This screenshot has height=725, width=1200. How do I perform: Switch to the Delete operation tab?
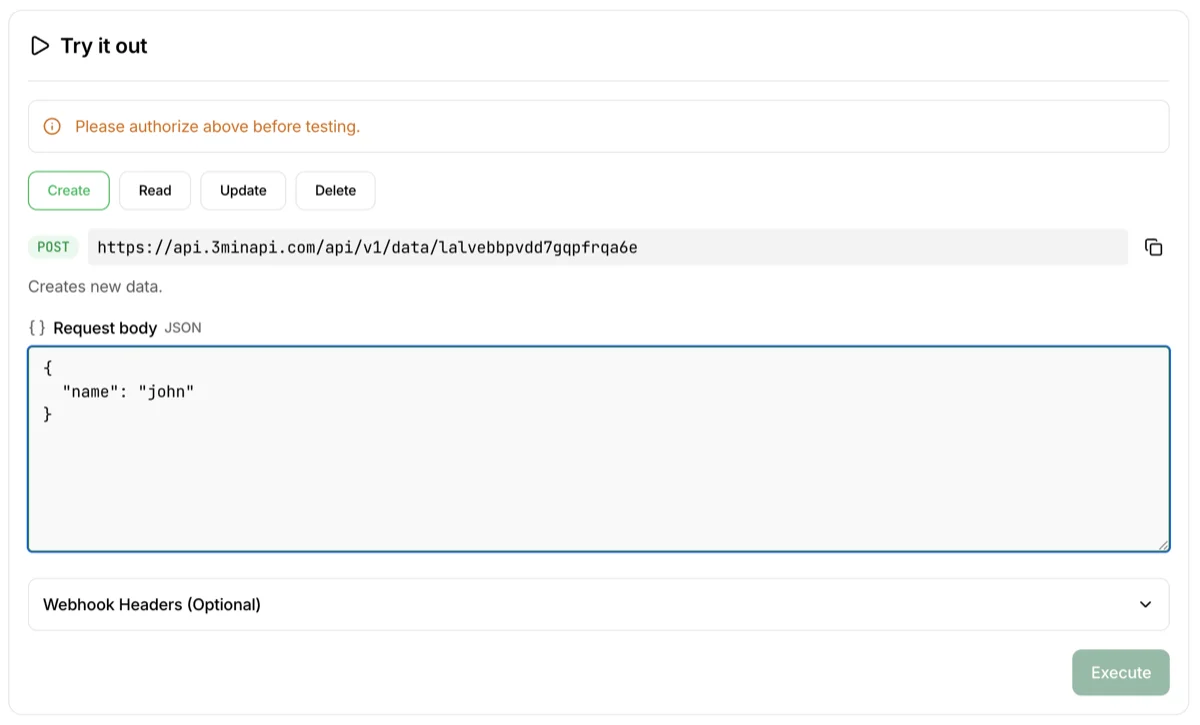(335, 190)
